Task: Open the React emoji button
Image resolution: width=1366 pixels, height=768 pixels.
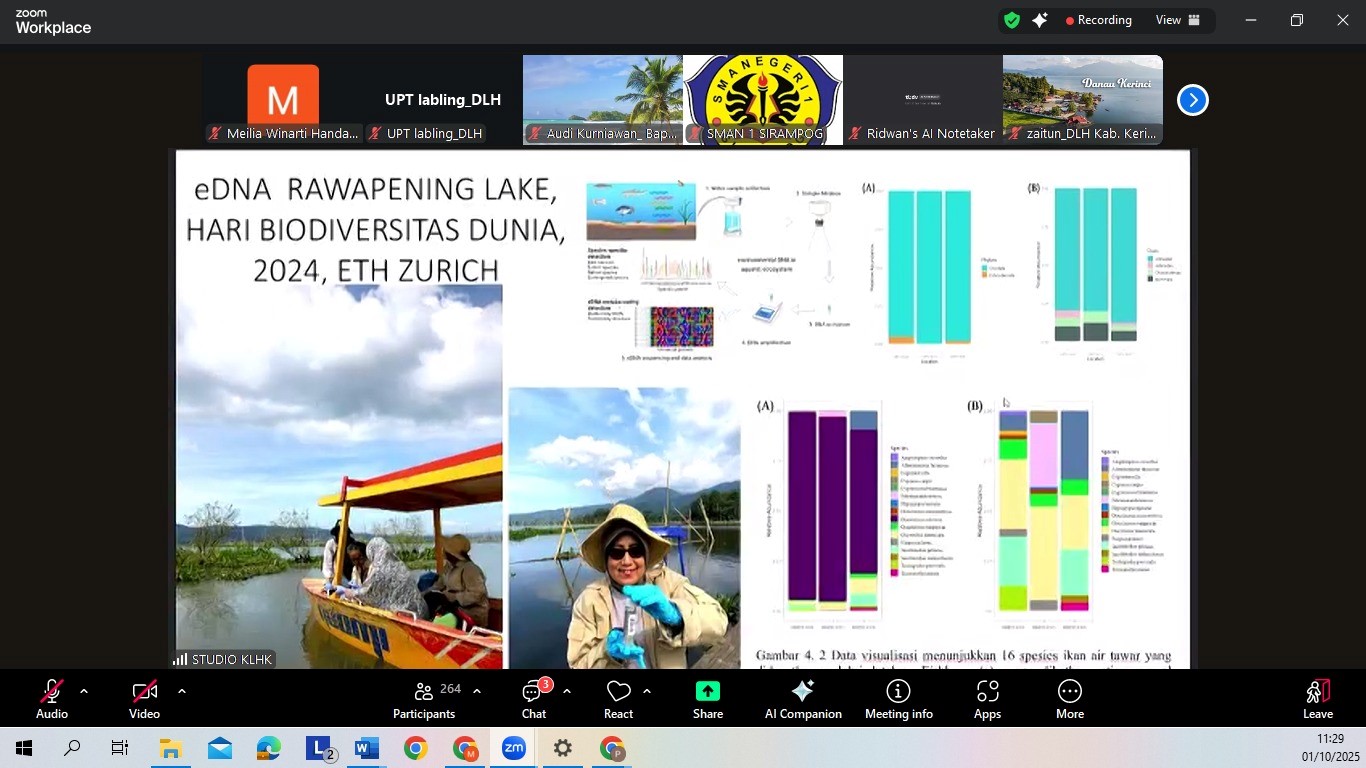Action: point(618,699)
